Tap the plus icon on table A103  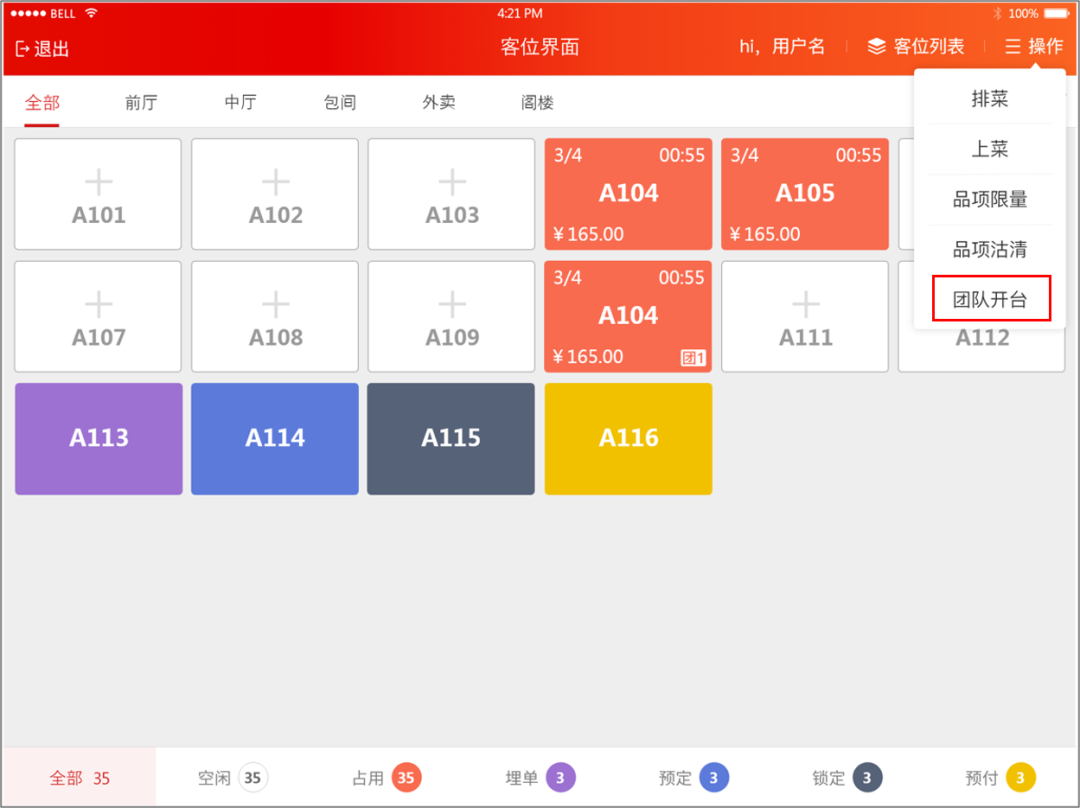point(452,183)
